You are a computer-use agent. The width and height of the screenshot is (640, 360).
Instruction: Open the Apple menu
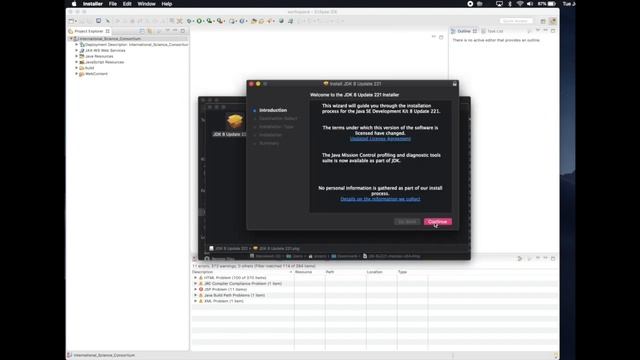74,4
